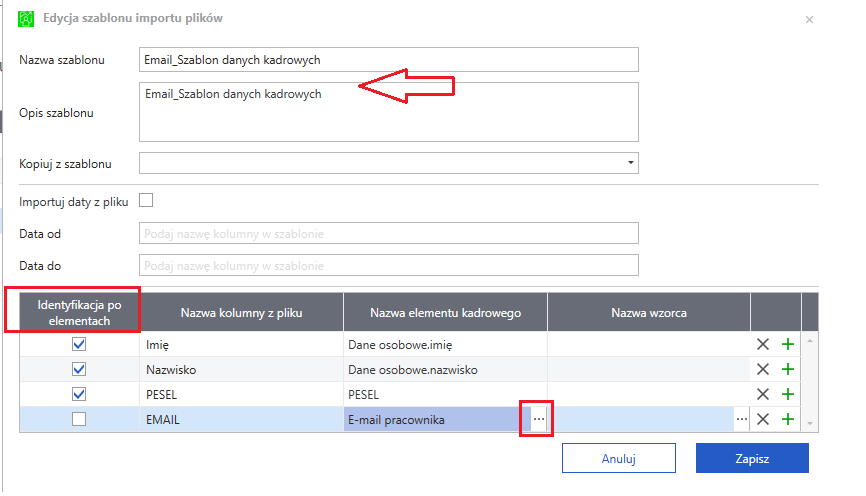Remove the Nazwisko row using X icon

coord(763,369)
